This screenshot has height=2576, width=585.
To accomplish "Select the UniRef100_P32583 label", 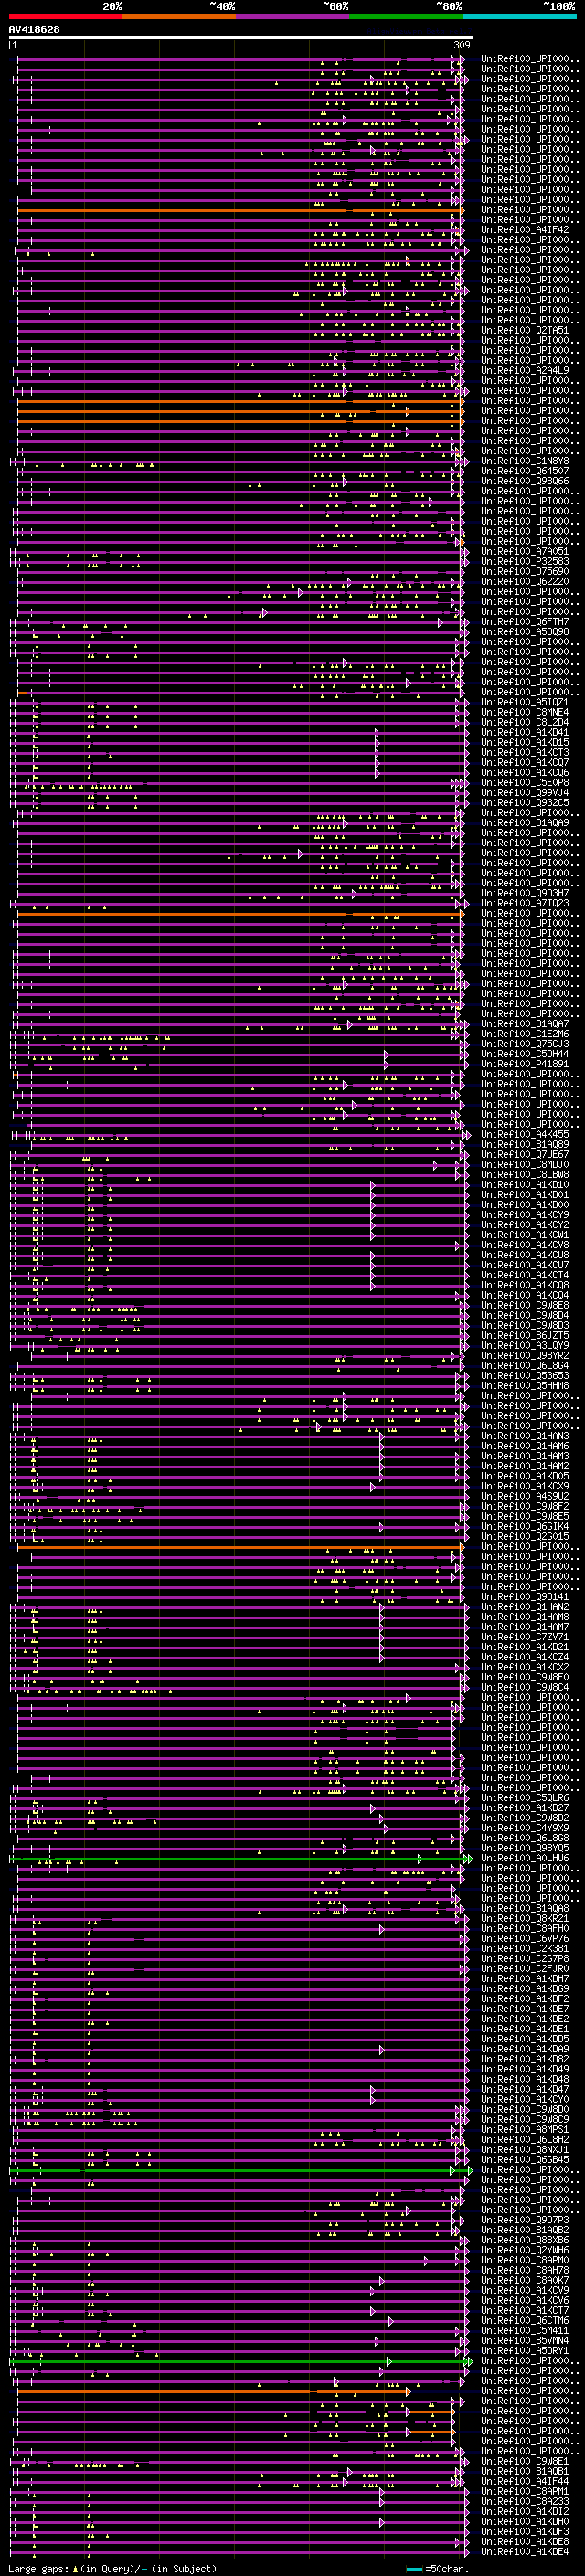I will pos(525,561).
